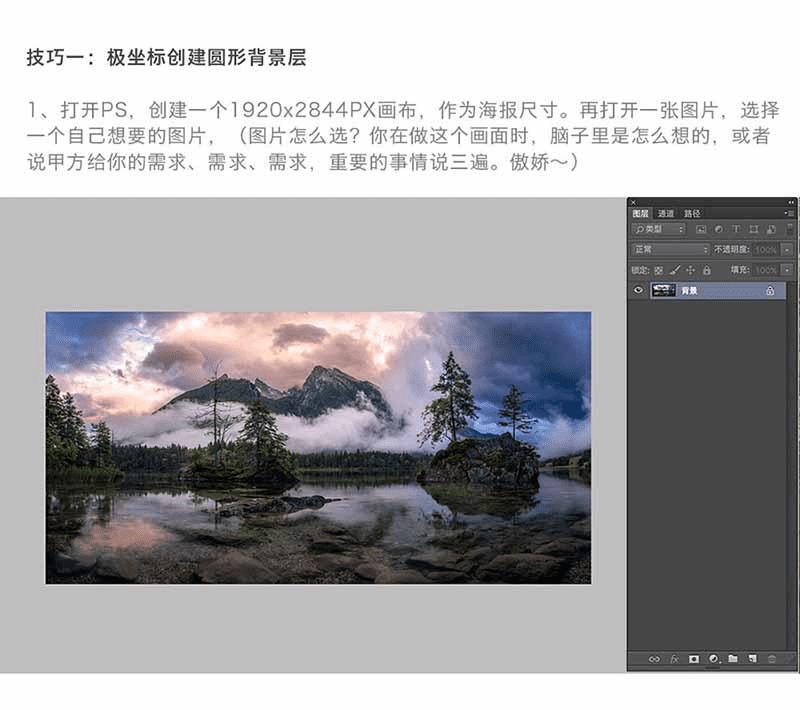Click the delete layer trash icon
Screen dimensions: 800x710
[771, 659]
